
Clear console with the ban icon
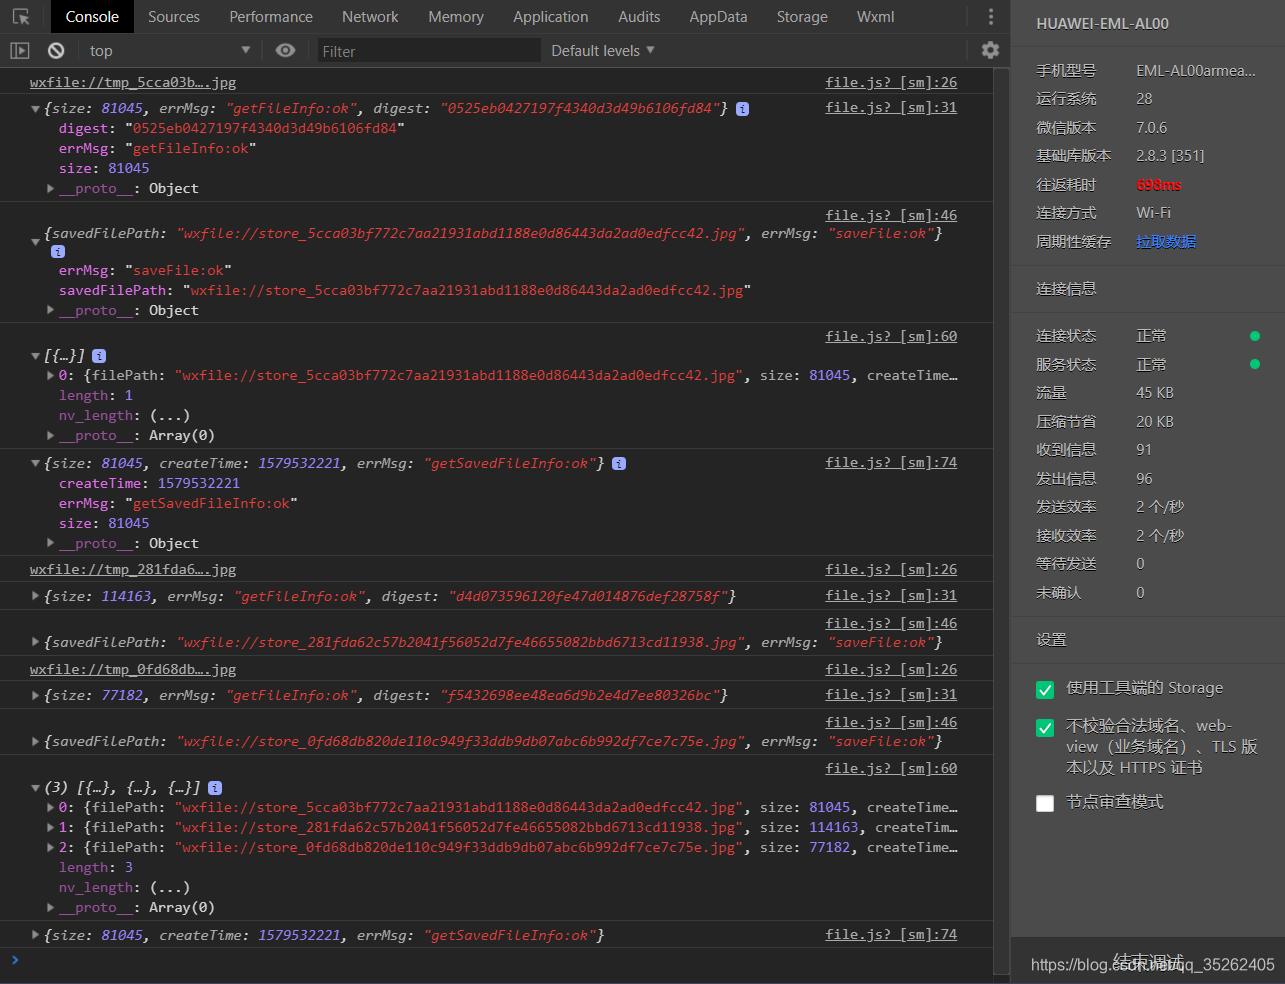(x=56, y=50)
